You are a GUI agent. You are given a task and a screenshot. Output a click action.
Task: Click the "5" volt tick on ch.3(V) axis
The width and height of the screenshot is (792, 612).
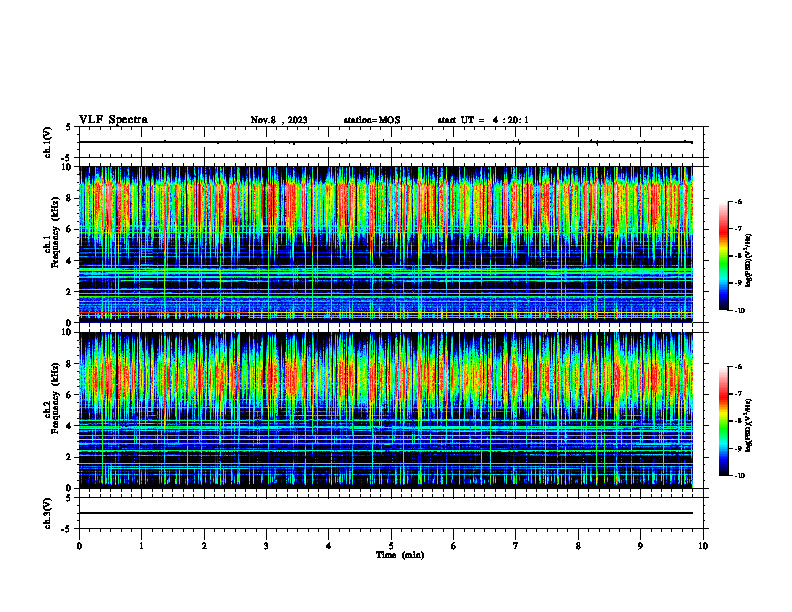pos(68,498)
